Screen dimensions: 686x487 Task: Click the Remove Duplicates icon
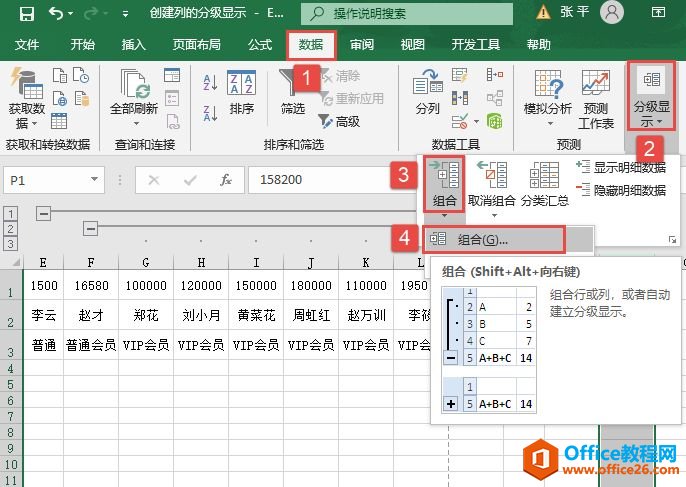click(x=460, y=98)
